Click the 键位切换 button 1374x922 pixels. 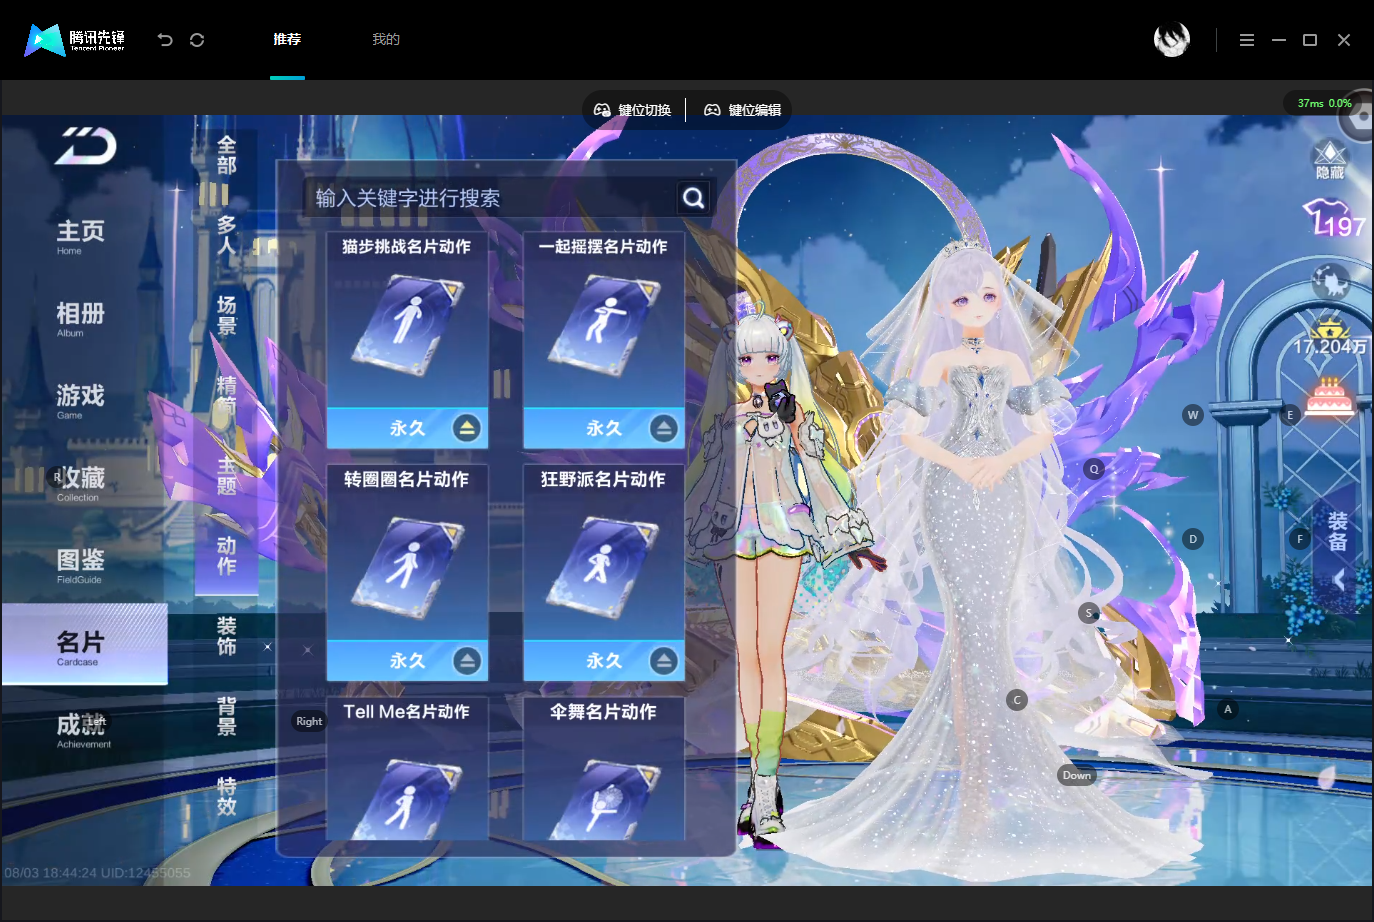[x=633, y=110]
